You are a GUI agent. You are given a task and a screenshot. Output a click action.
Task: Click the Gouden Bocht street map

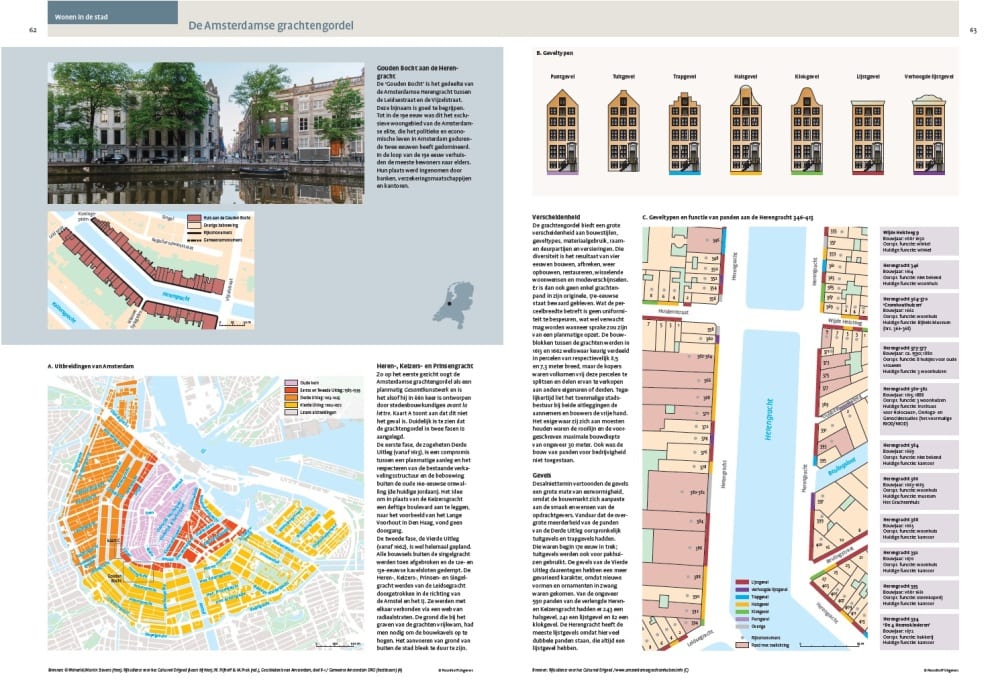pyautogui.click(x=151, y=270)
